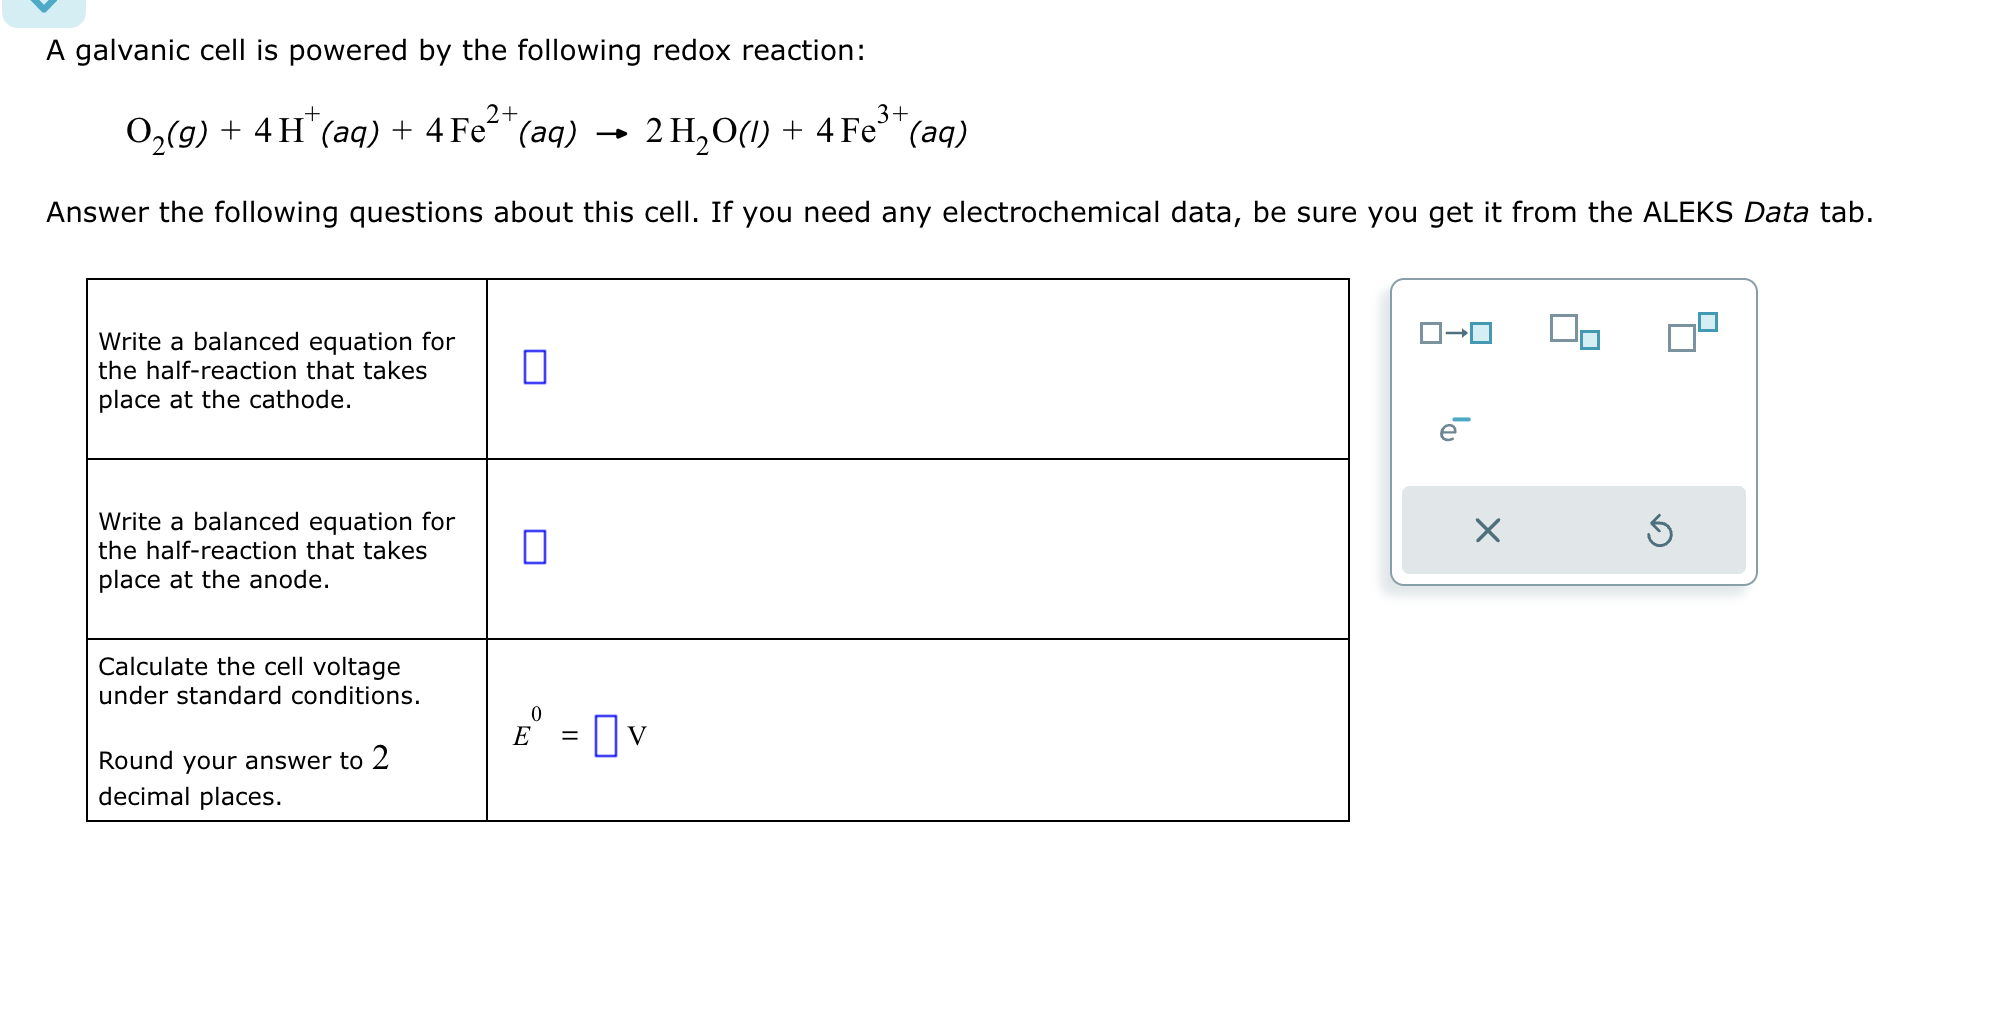2016x1018 pixels.
Task: Insert the reaction arrow template
Action: 1456,334
